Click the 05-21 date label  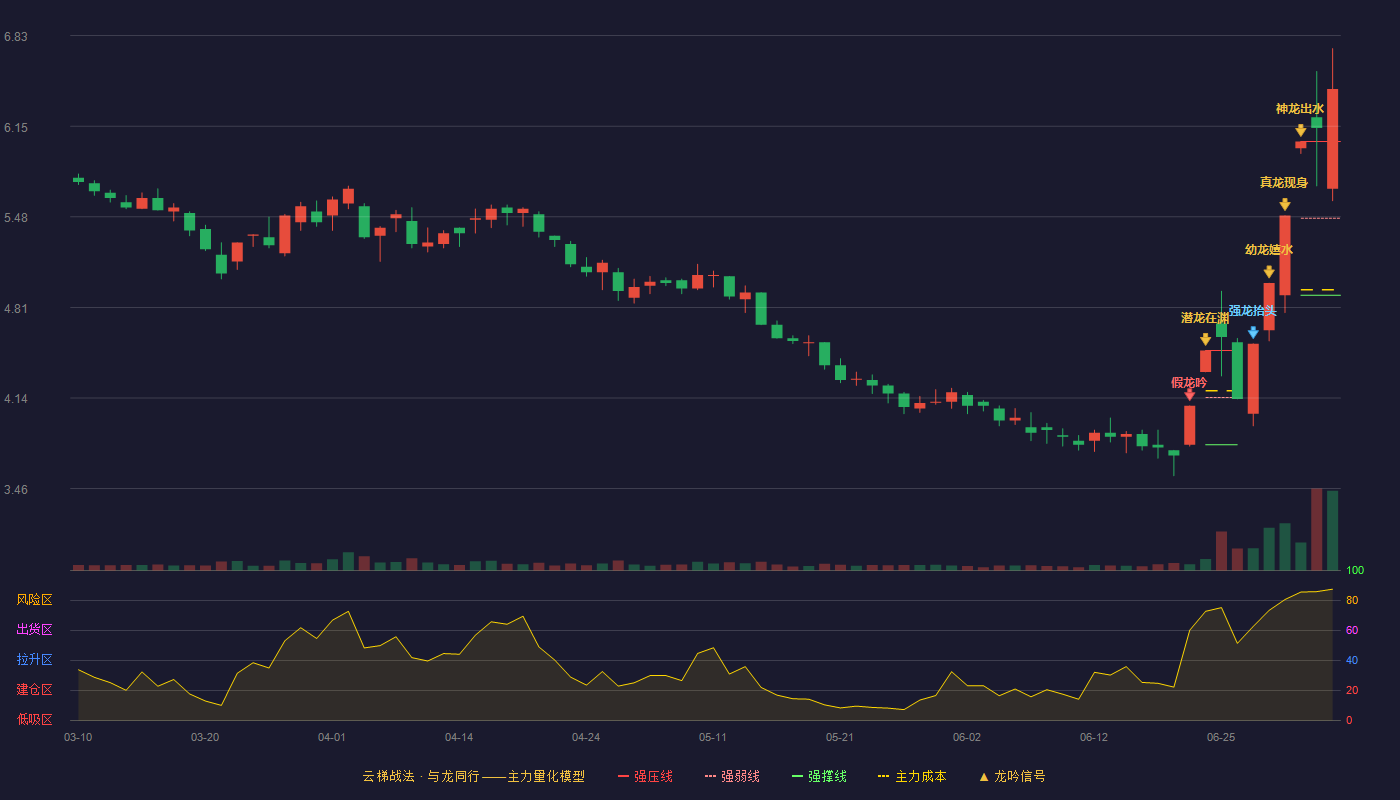(x=840, y=737)
